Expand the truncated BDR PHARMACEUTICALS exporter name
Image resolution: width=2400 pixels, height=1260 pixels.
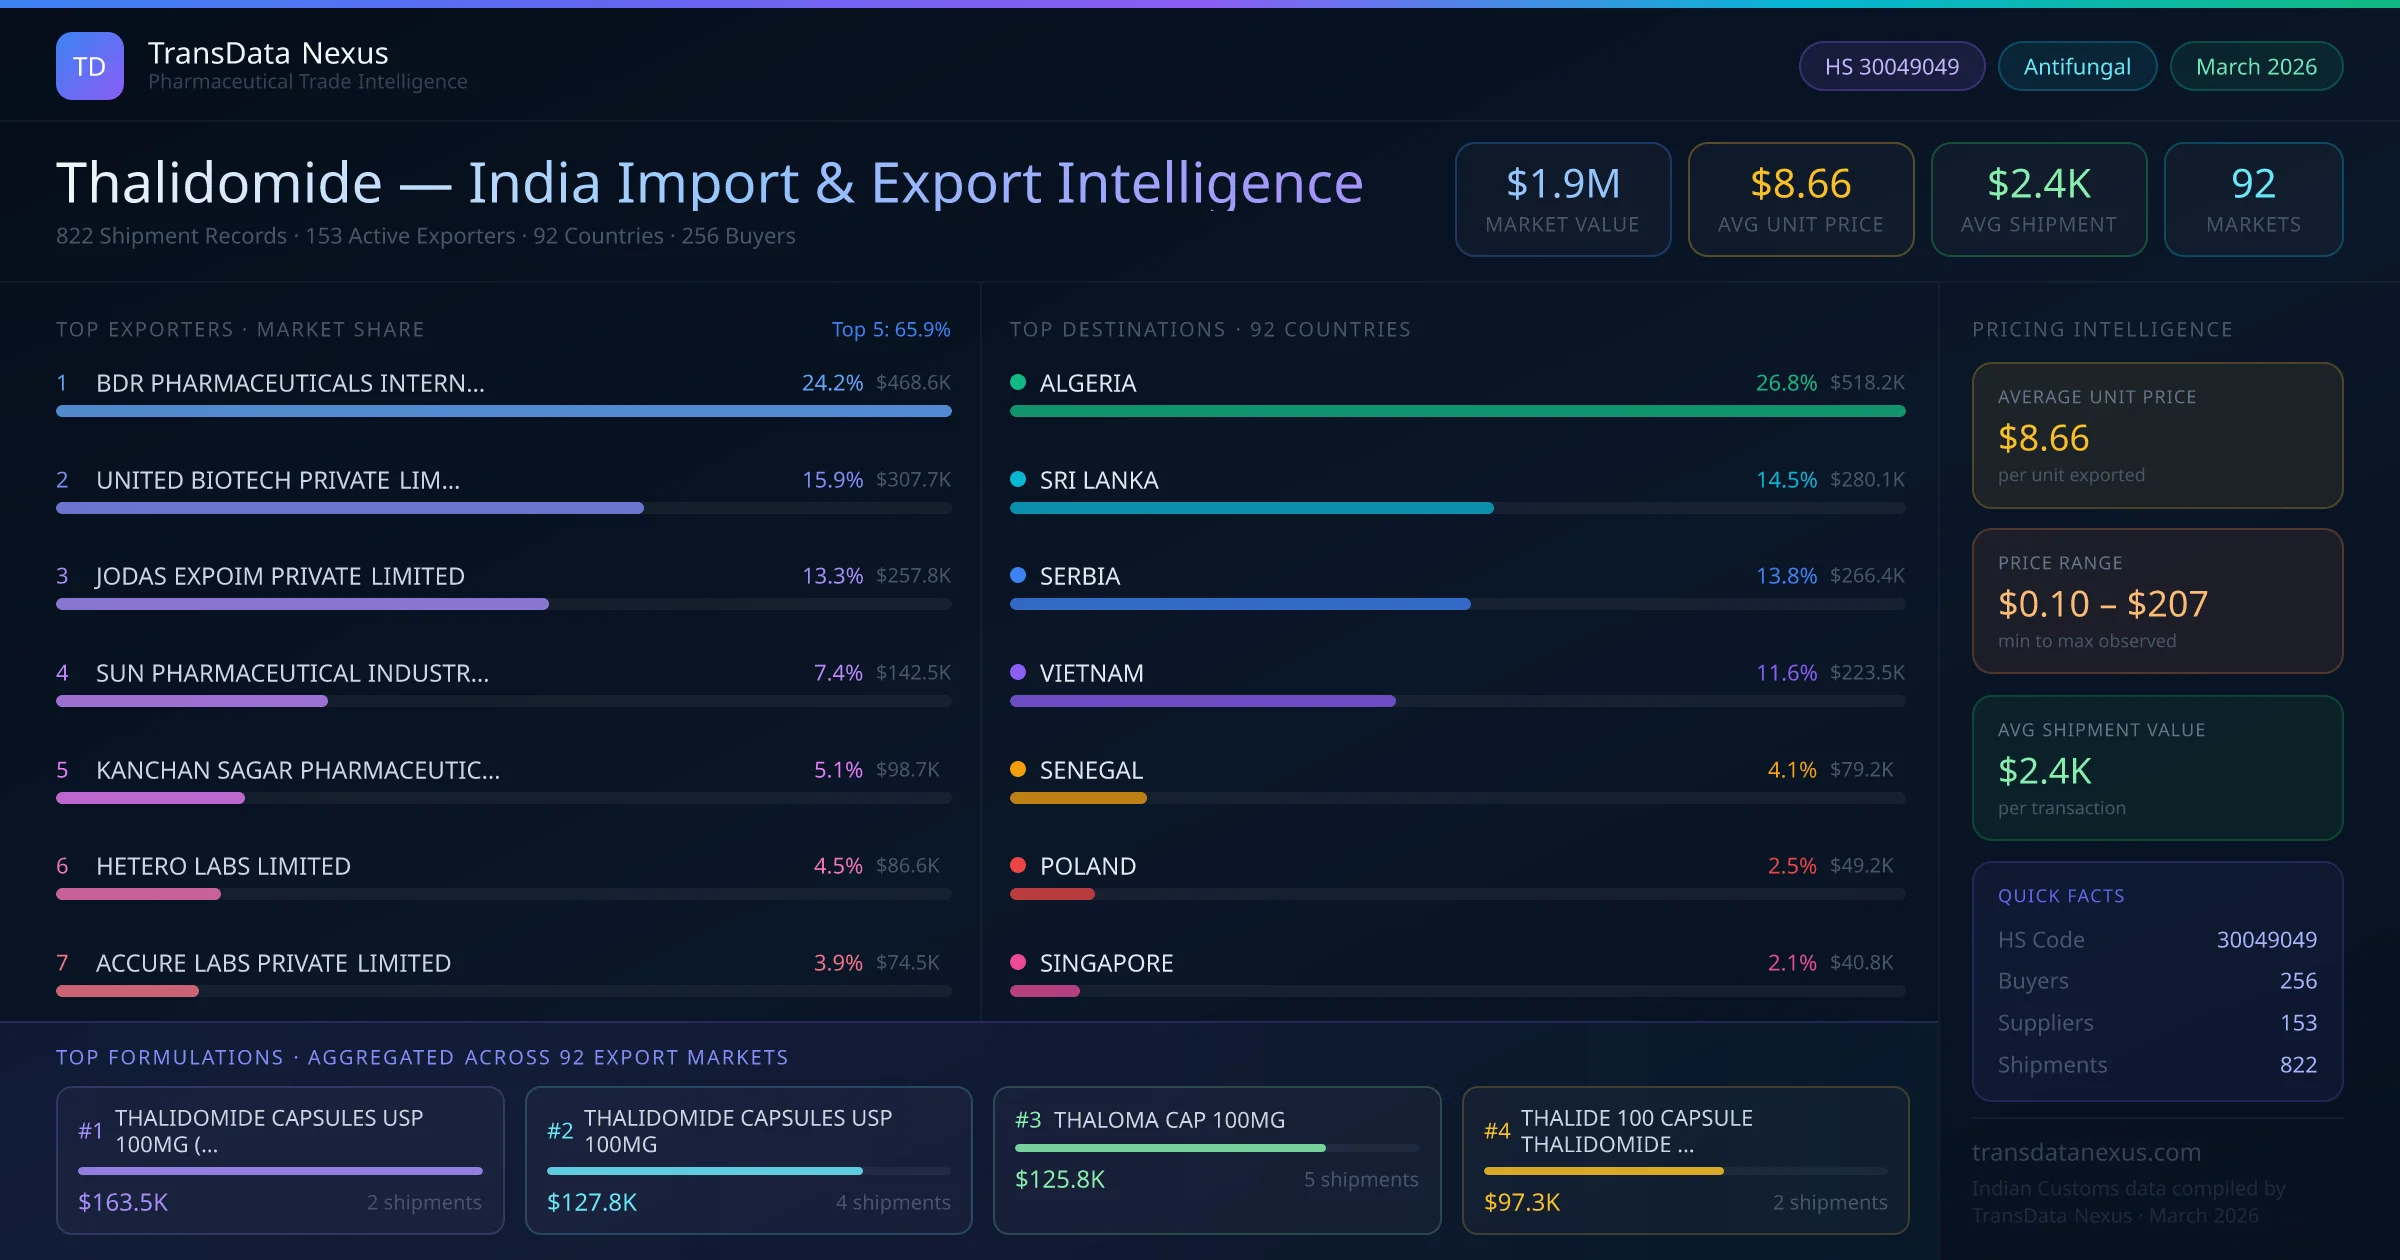pyautogui.click(x=290, y=382)
